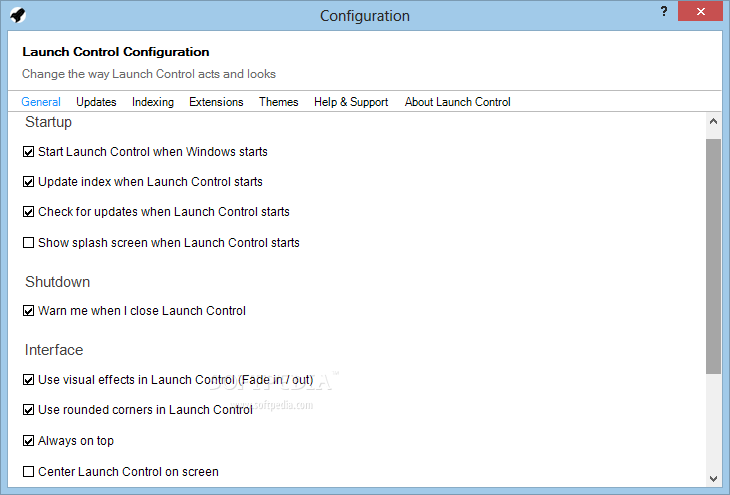Click the Startup section heading
This screenshot has width=730, height=495.
coord(48,122)
